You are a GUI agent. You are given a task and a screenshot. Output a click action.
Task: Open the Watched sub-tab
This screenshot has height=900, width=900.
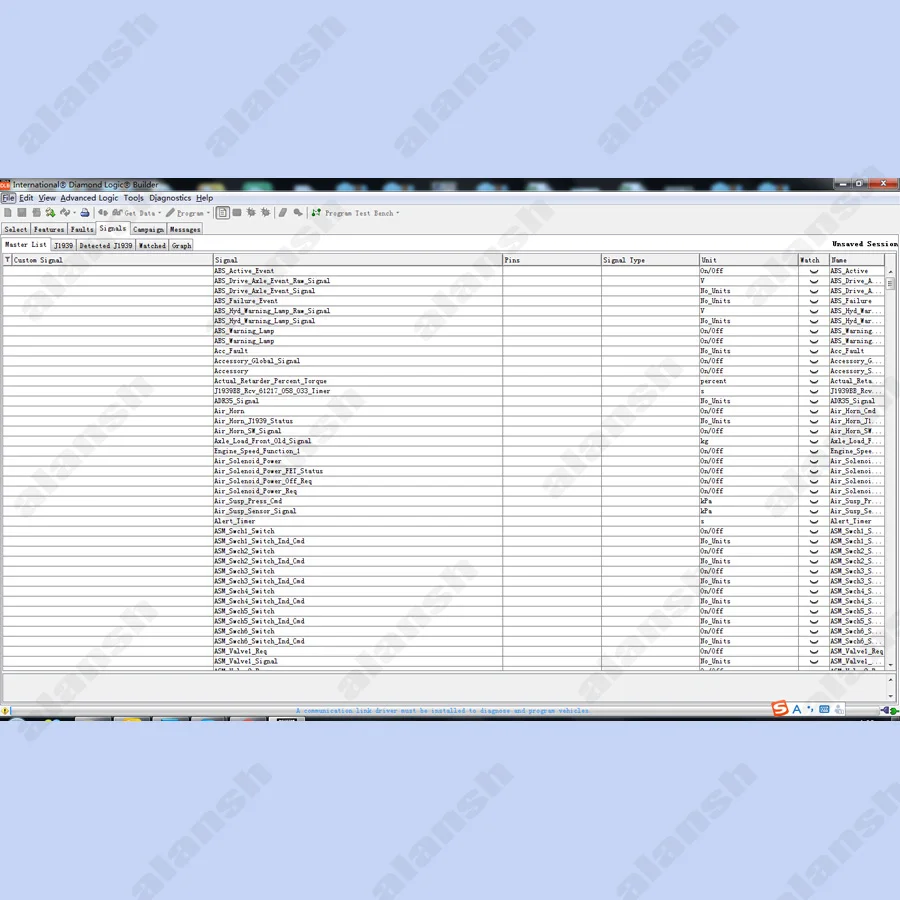point(152,246)
